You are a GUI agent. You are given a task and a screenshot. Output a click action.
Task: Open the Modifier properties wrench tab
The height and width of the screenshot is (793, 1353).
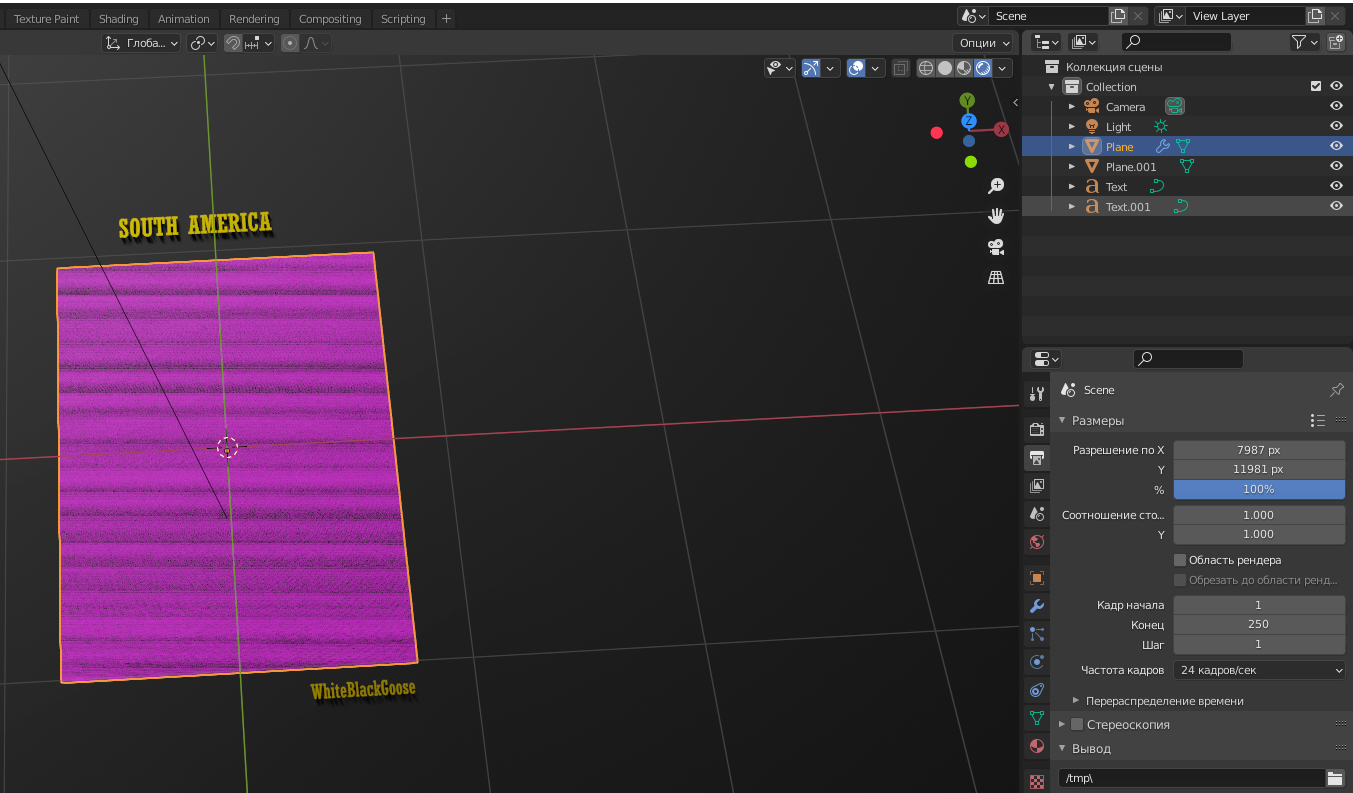coord(1037,606)
